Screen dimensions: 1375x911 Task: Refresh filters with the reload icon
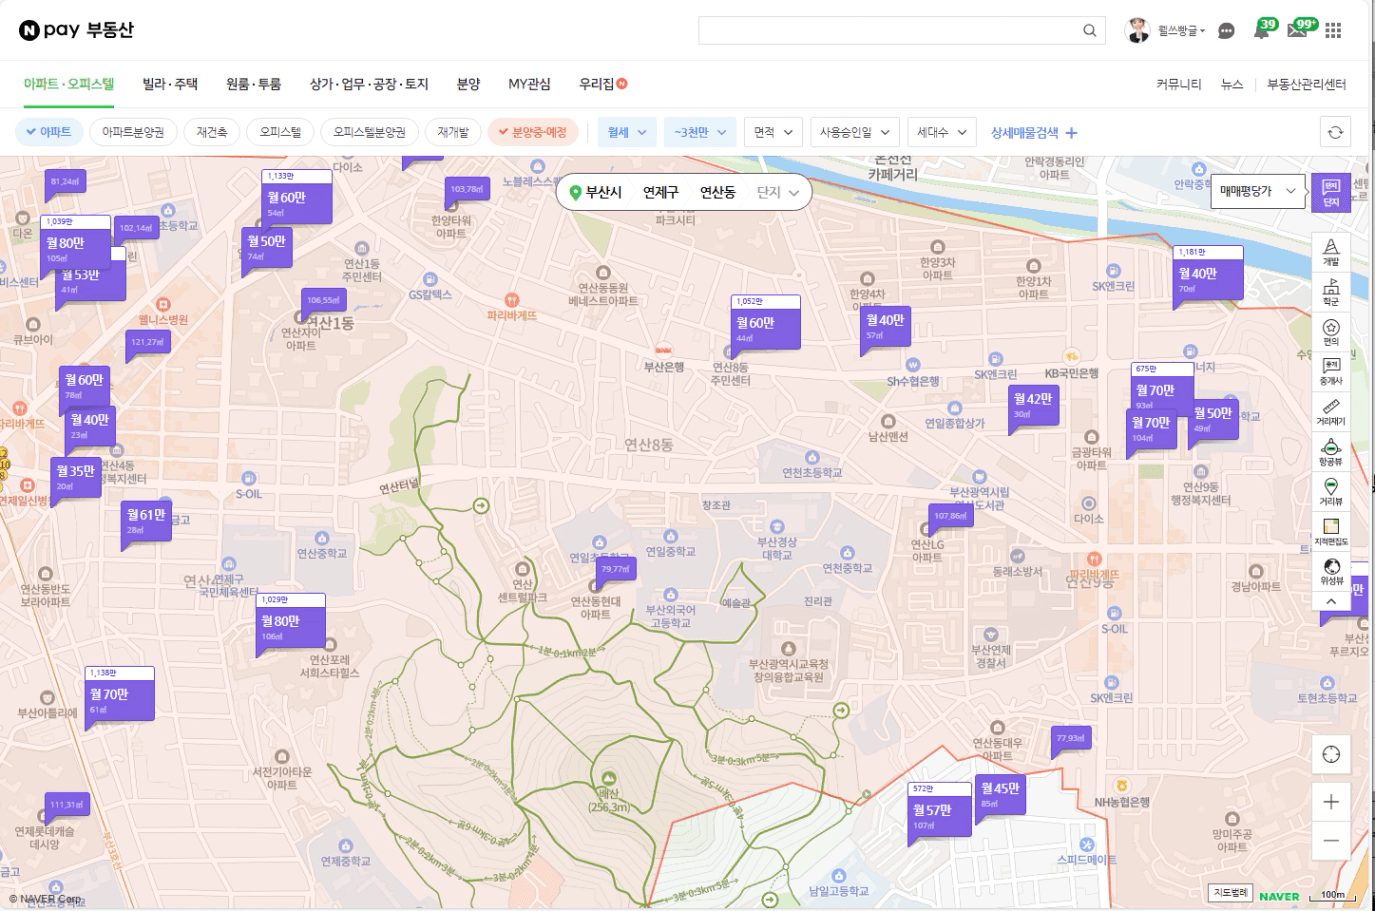[1335, 132]
